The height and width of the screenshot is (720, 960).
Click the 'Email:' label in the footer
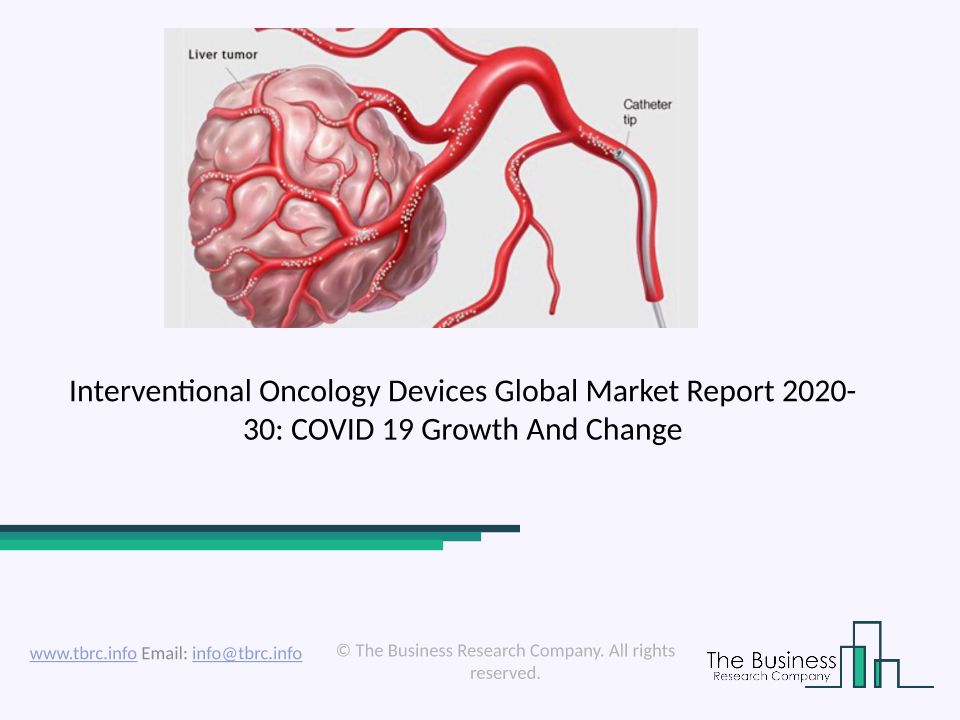pyautogui.click(x=163, y=653)
